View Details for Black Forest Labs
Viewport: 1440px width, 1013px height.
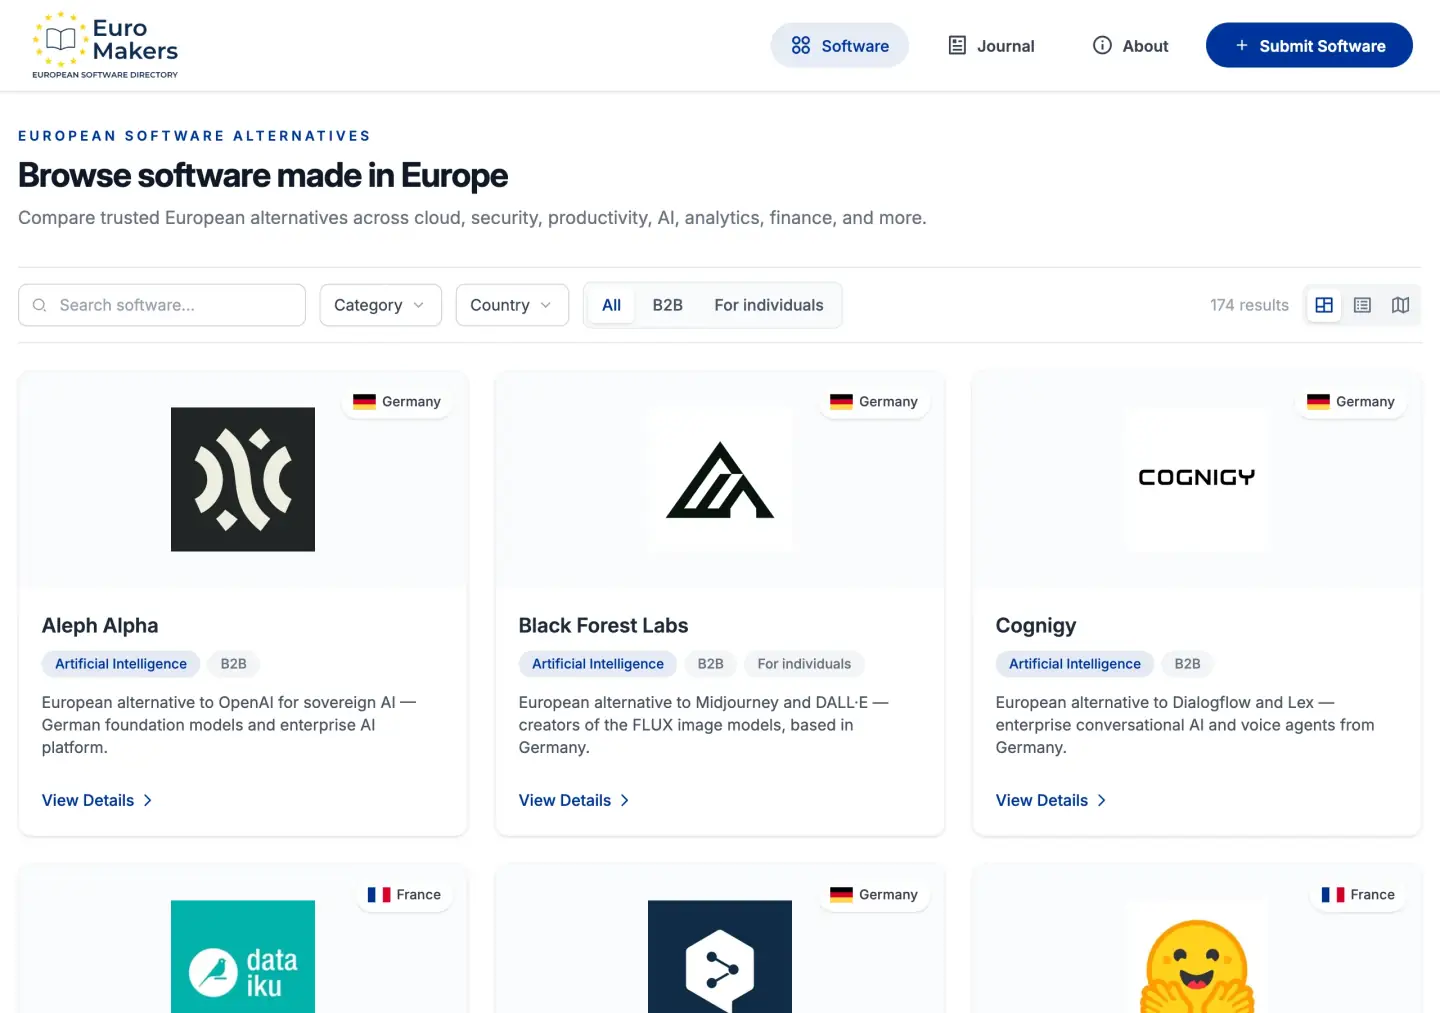click(x=574, y=800)
